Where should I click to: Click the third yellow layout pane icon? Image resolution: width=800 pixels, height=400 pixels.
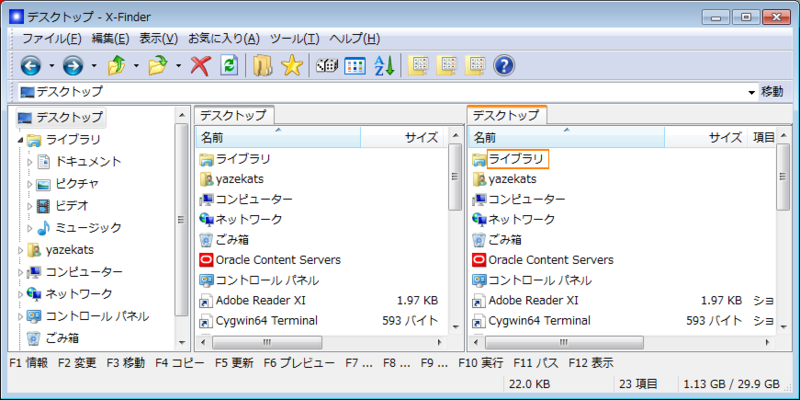476,65
